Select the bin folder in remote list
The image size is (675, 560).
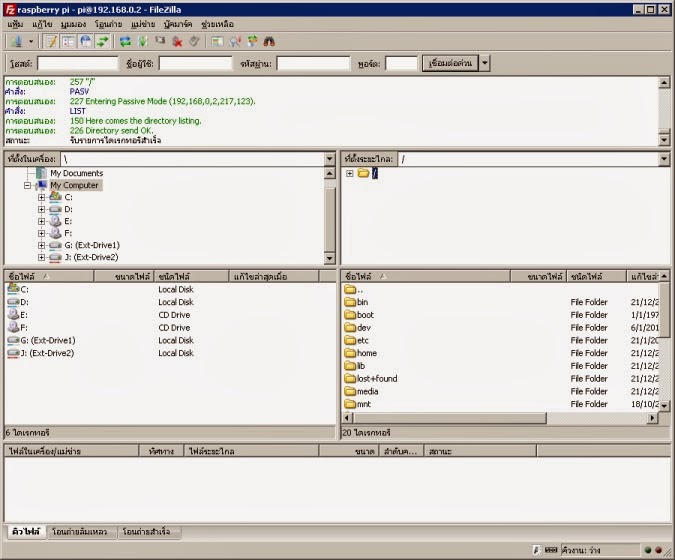coord(362,302)
